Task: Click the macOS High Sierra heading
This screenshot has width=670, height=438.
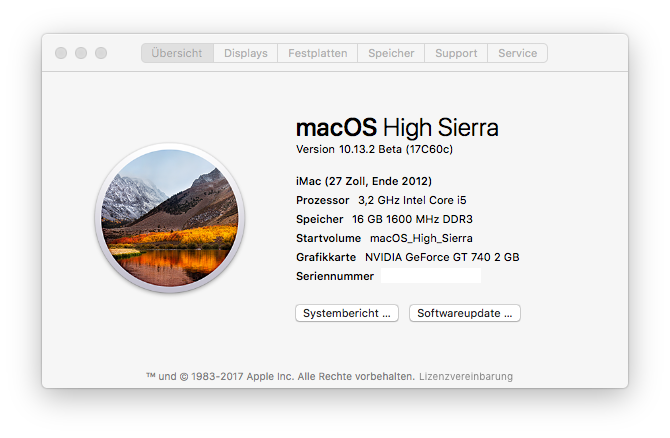Action: click(x=397, y=128)
